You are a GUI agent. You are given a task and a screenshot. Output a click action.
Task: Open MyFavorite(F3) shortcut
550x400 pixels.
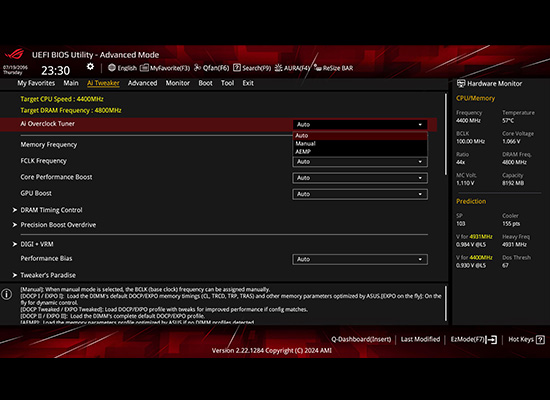165,68
